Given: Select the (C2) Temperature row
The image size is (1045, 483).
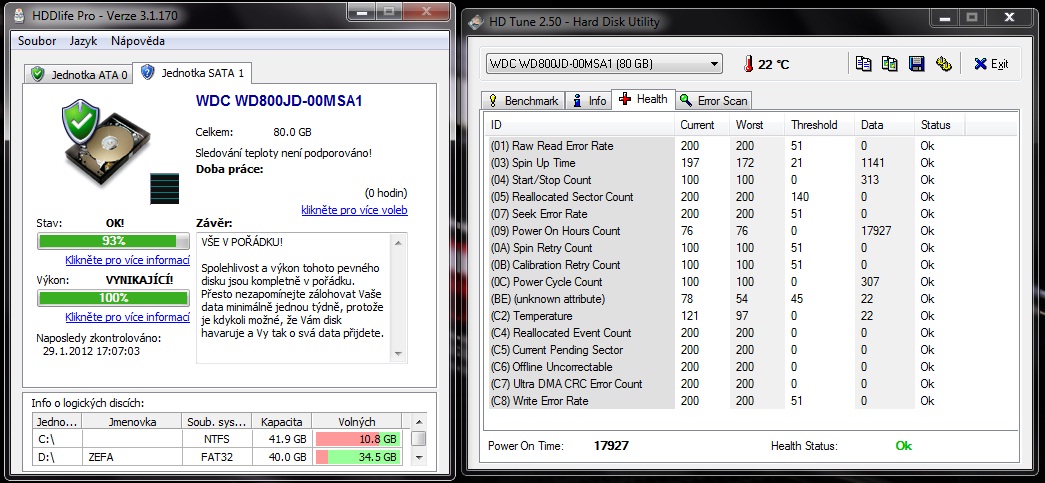Looking at the screenshot, I should pyautogui.click(x=726, y=315).
